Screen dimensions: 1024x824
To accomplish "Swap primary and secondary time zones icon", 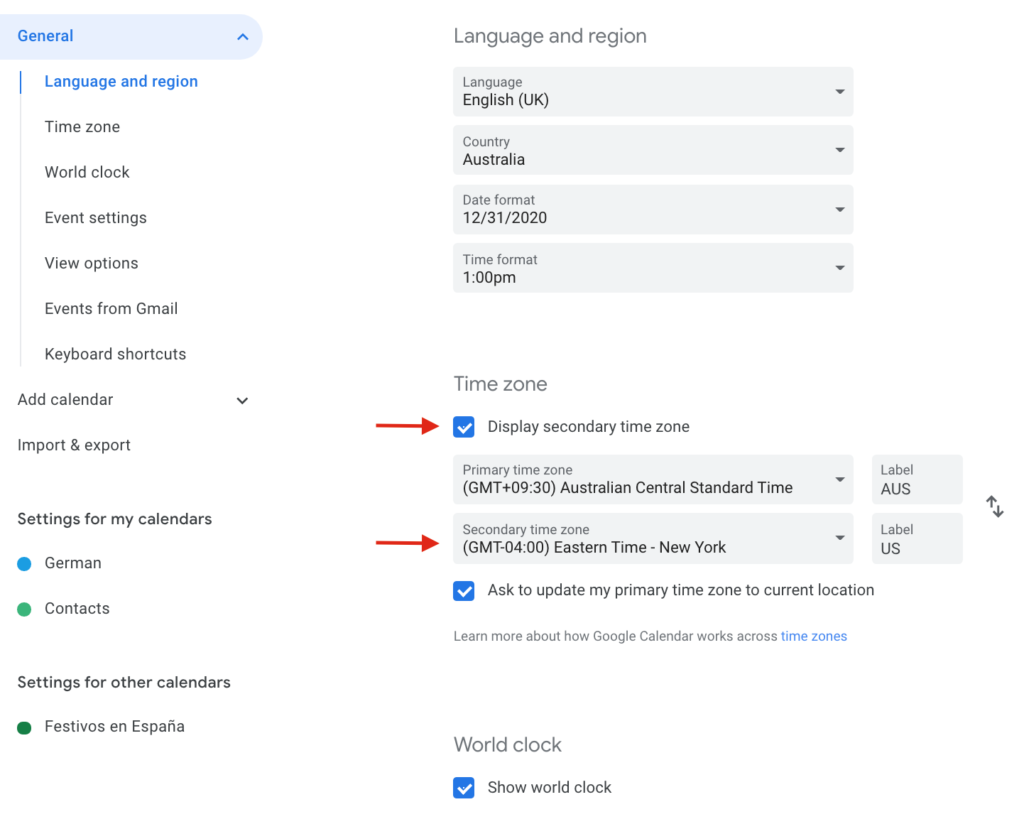I will (994, 506).
